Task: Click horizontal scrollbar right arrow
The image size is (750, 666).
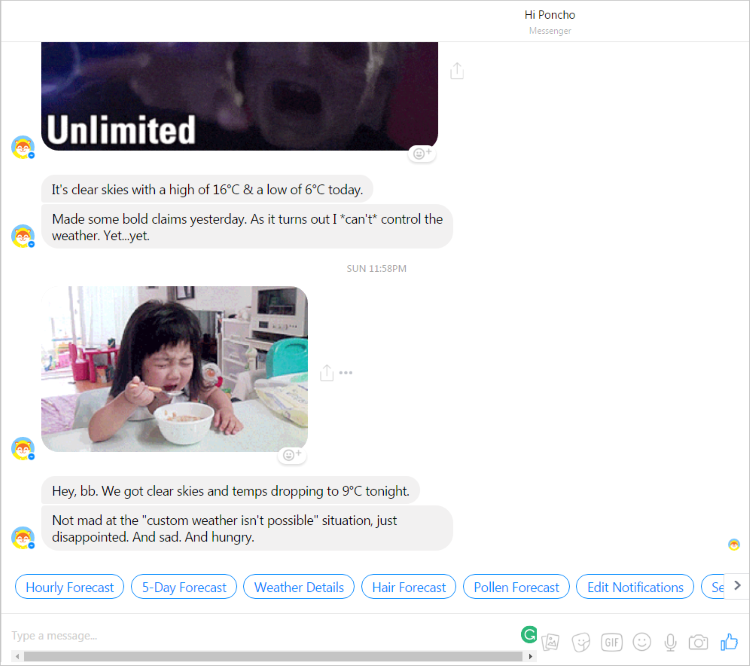Action: click(x=530, y=656)
